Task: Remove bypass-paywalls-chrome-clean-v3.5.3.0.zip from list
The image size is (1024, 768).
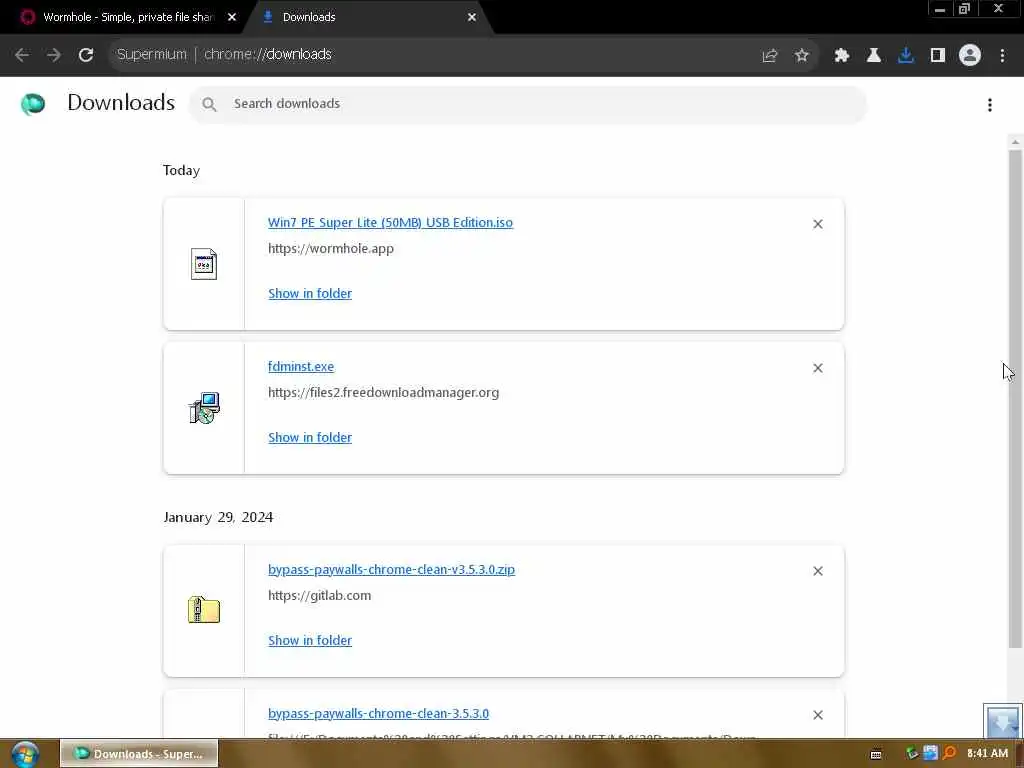Action: (x=818, y=571)
